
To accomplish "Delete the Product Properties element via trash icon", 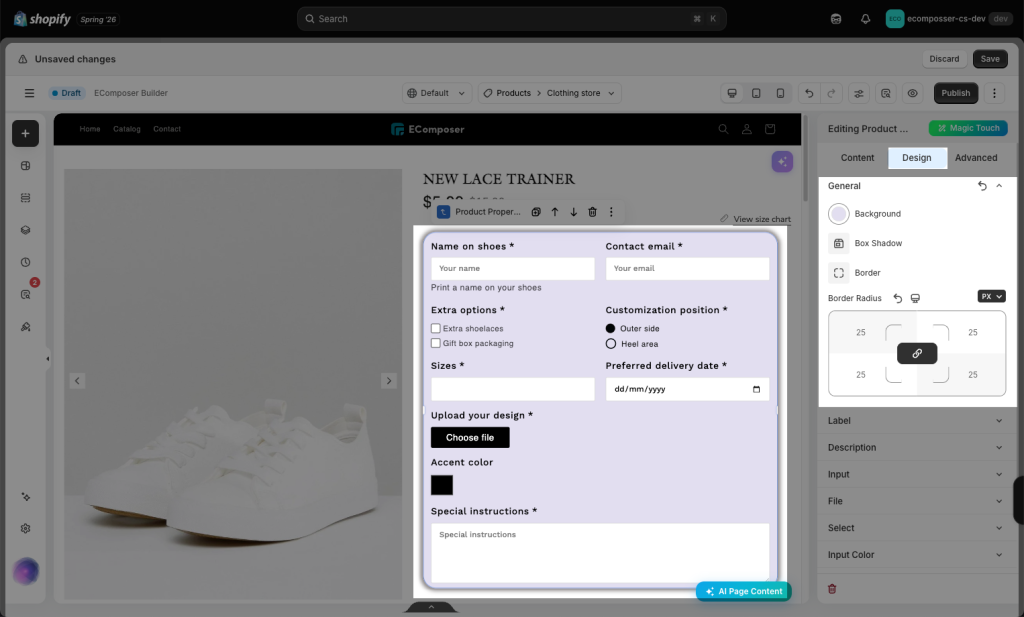I will 592,212.
